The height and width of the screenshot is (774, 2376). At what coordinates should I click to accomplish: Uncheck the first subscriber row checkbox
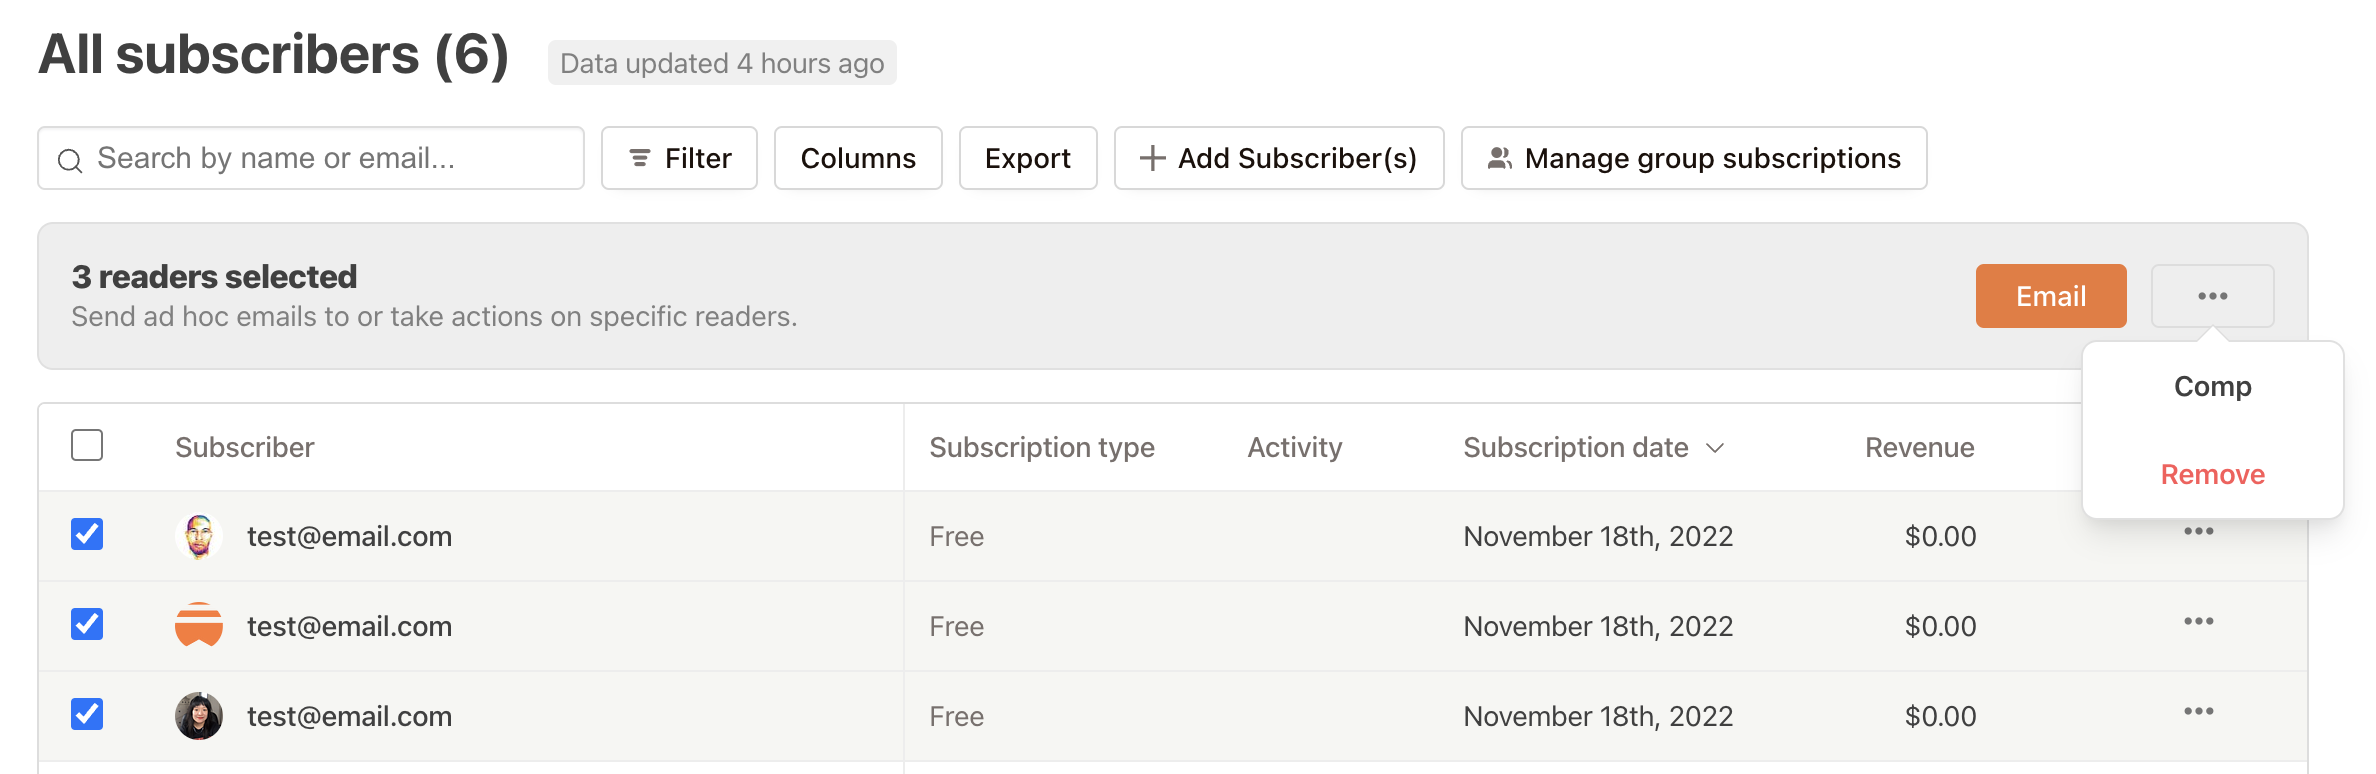pyautogui.click(x=87, y=534)
